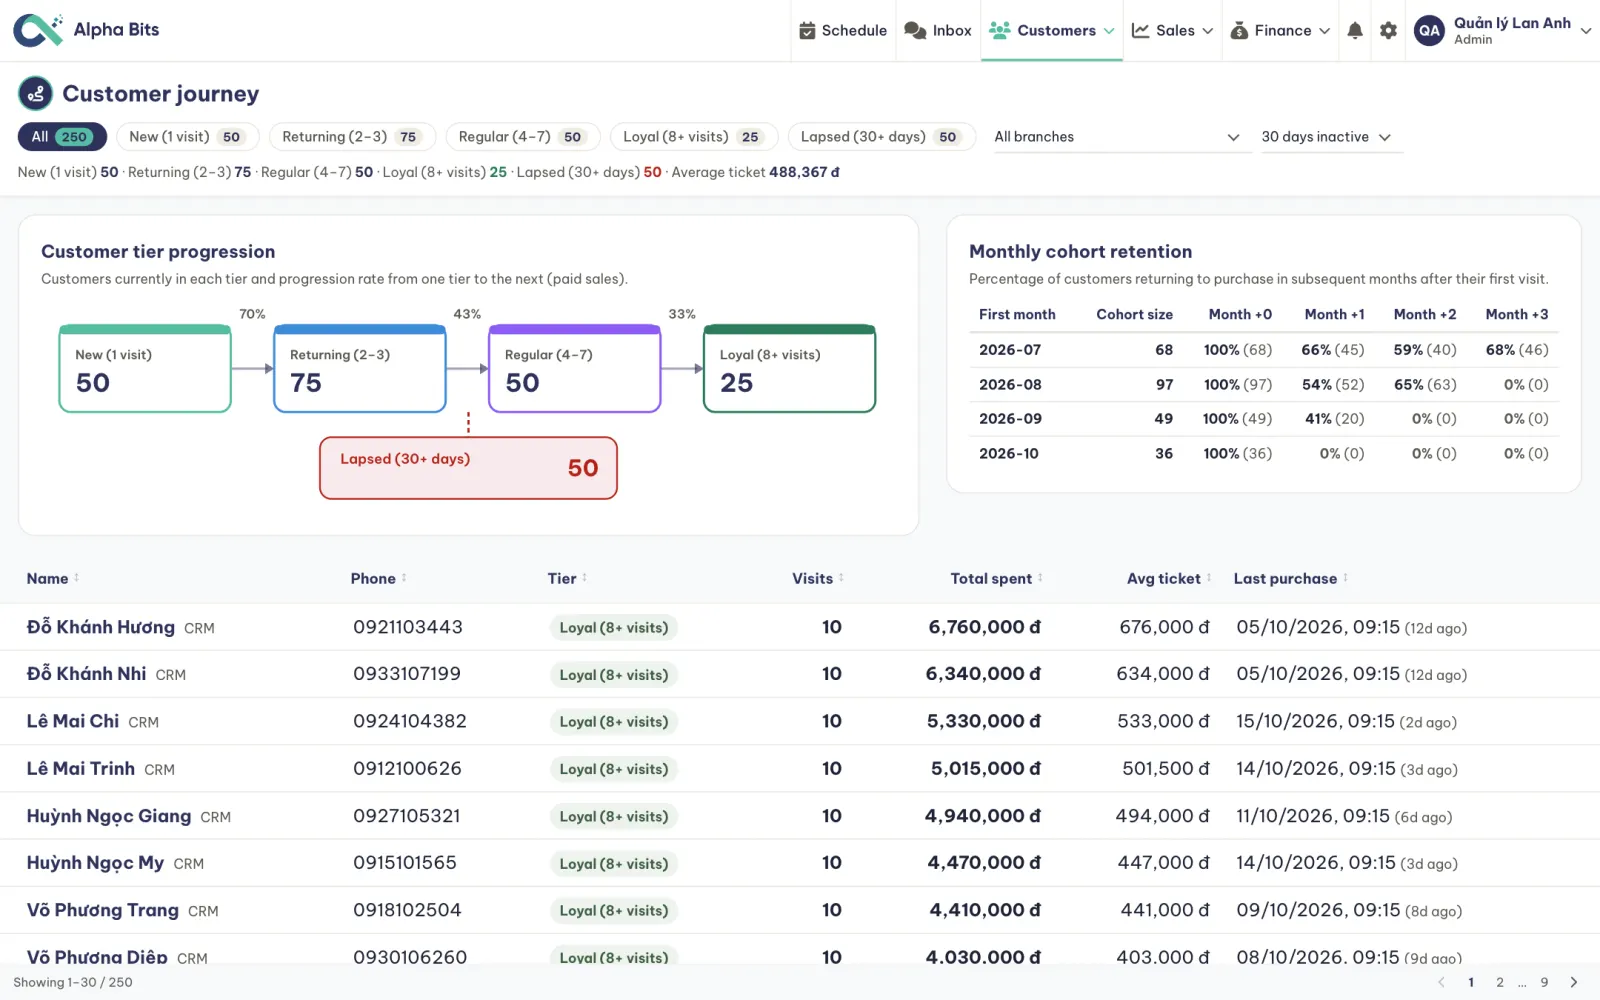Select the Returning (2–3) filter tab
Viewport: 1600px width, 1000px height.
[351, 137]
